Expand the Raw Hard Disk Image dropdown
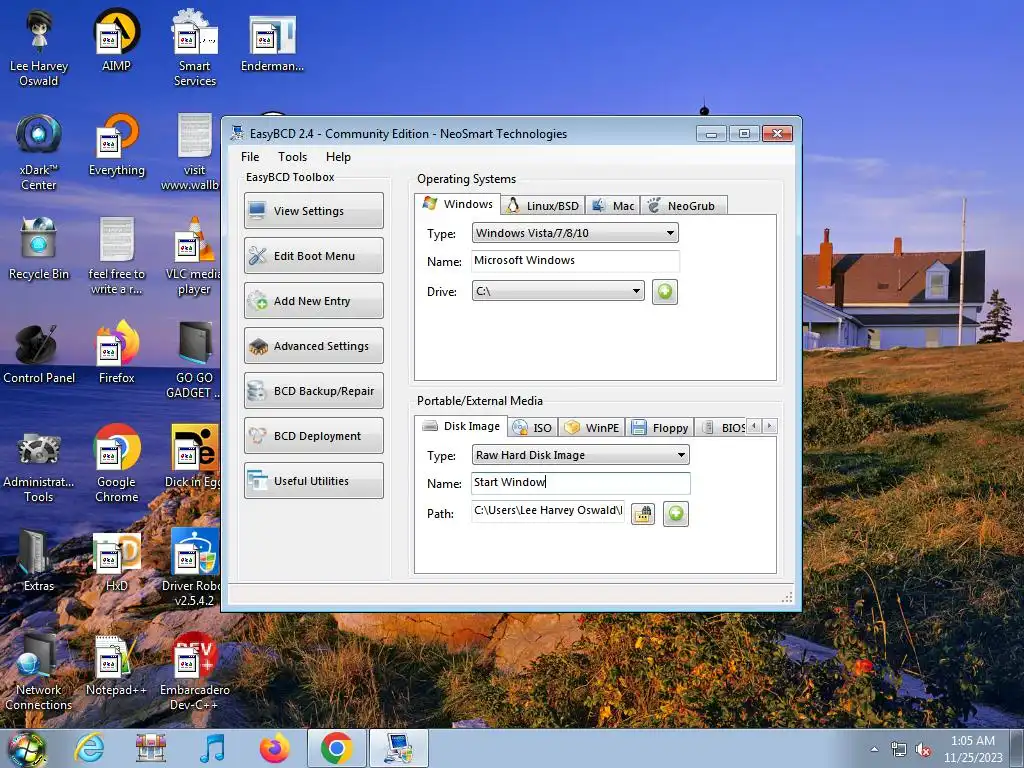 point(580,455)
